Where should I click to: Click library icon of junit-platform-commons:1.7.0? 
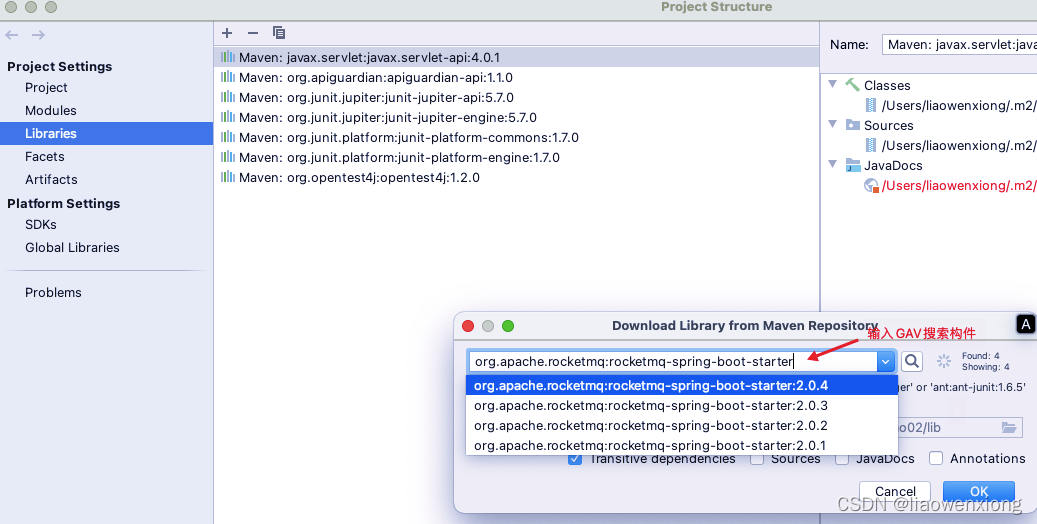pyautogui.click(x=228, y=137)
